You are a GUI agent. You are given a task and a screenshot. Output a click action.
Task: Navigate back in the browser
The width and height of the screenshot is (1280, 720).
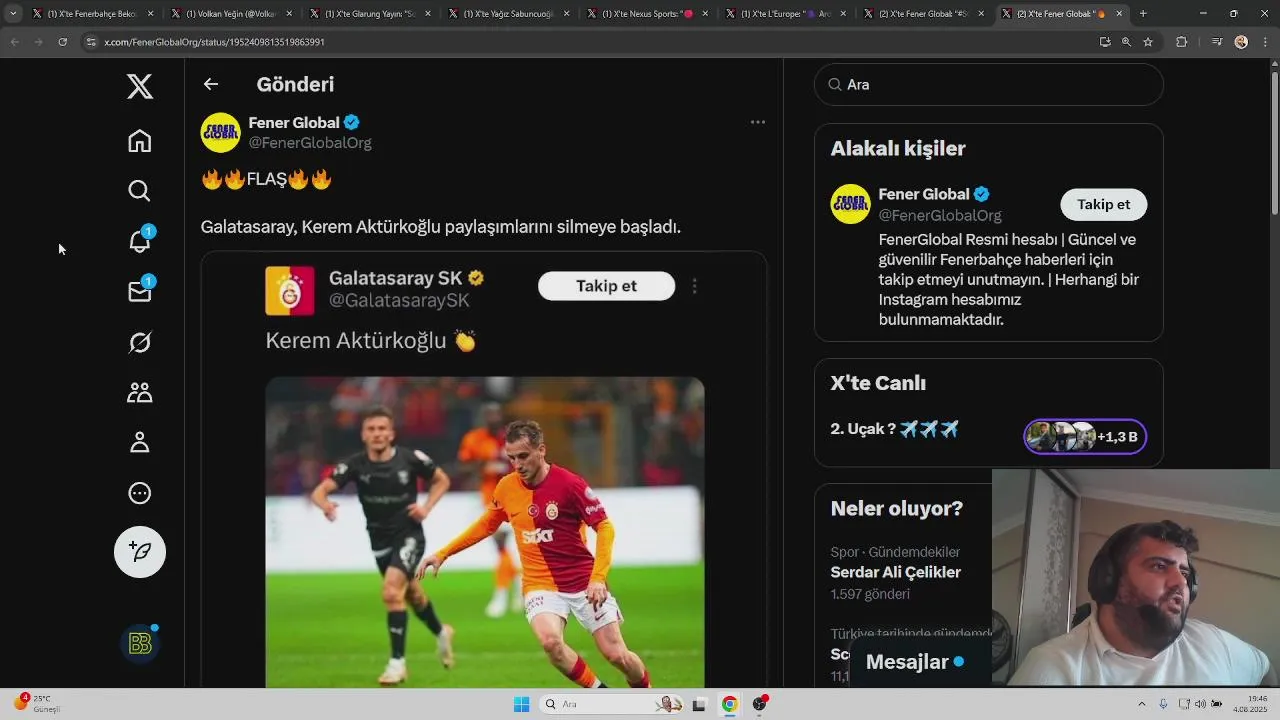tap(15, 42)
